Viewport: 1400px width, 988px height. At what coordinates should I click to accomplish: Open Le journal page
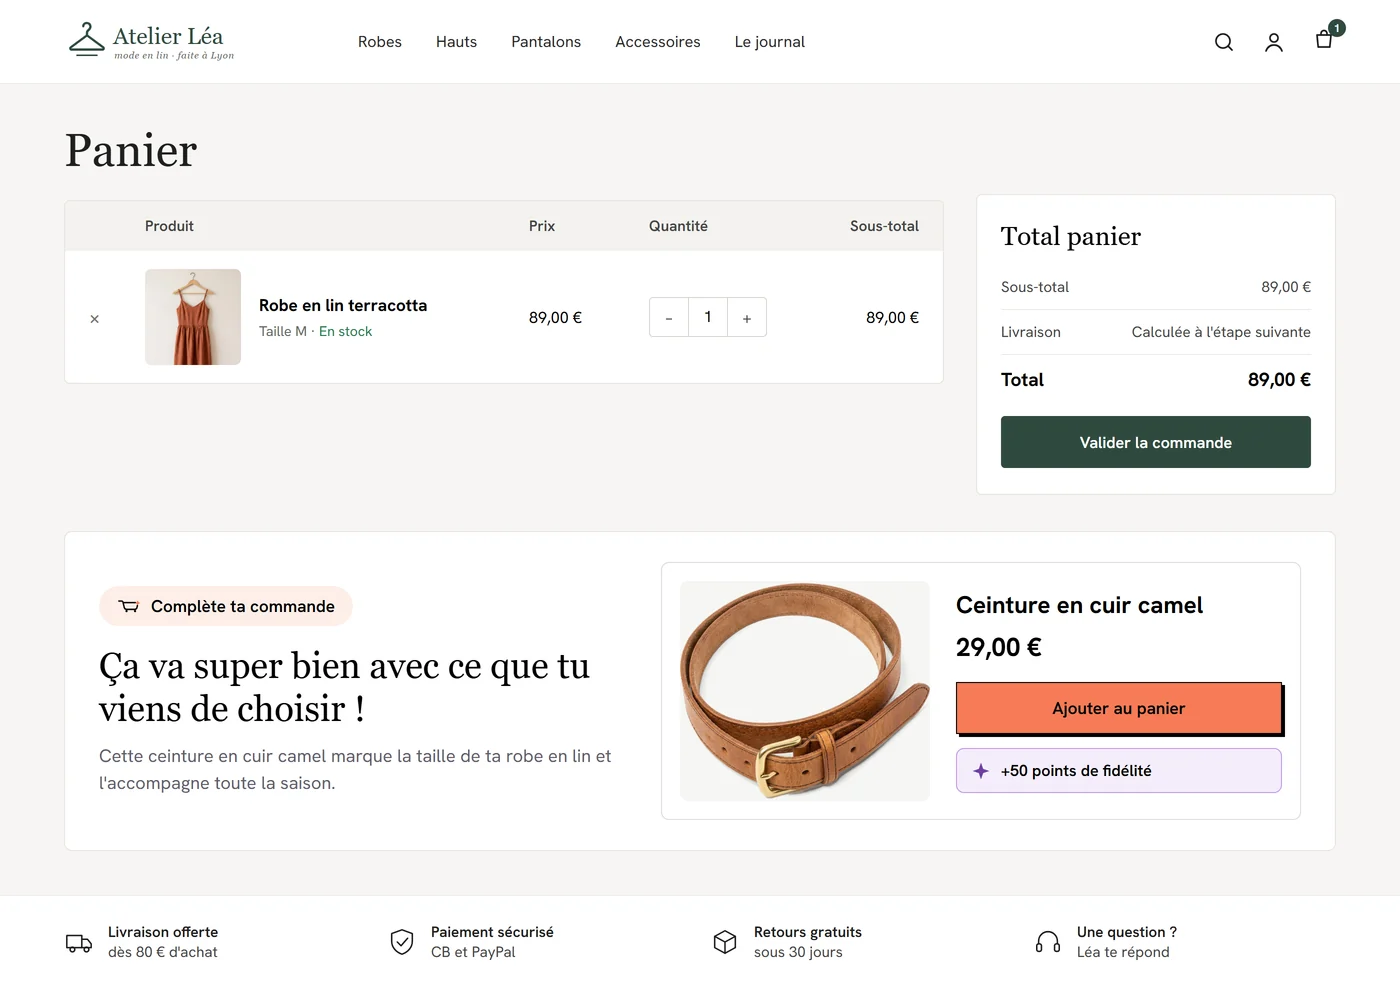(x=770, y=42)
